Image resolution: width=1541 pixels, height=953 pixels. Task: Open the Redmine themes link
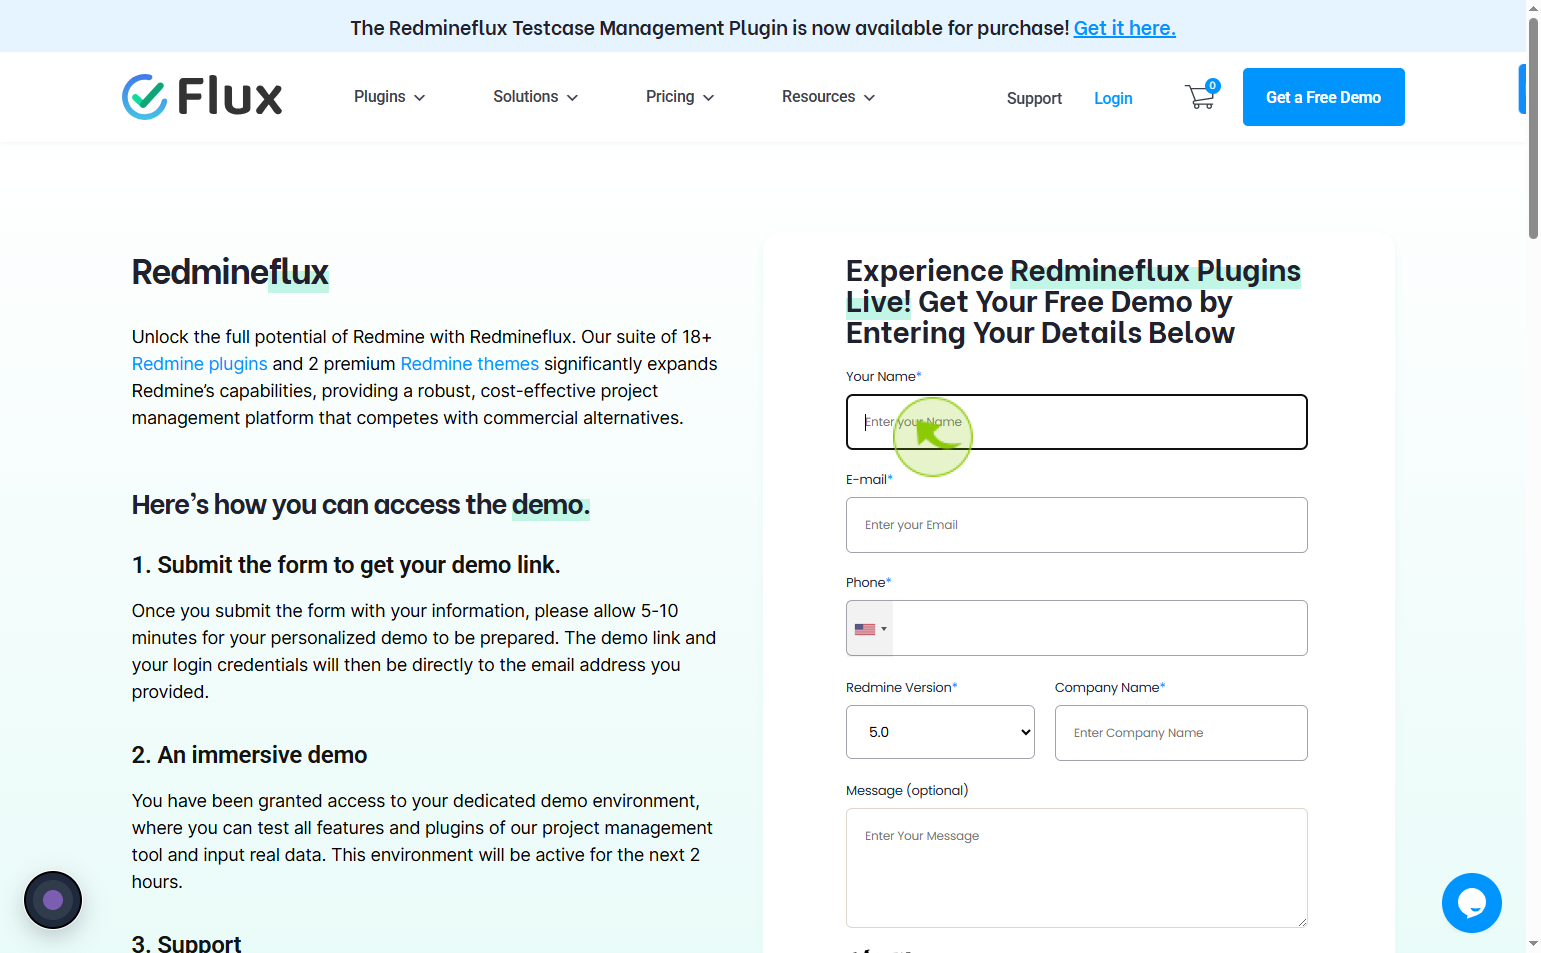470,364
